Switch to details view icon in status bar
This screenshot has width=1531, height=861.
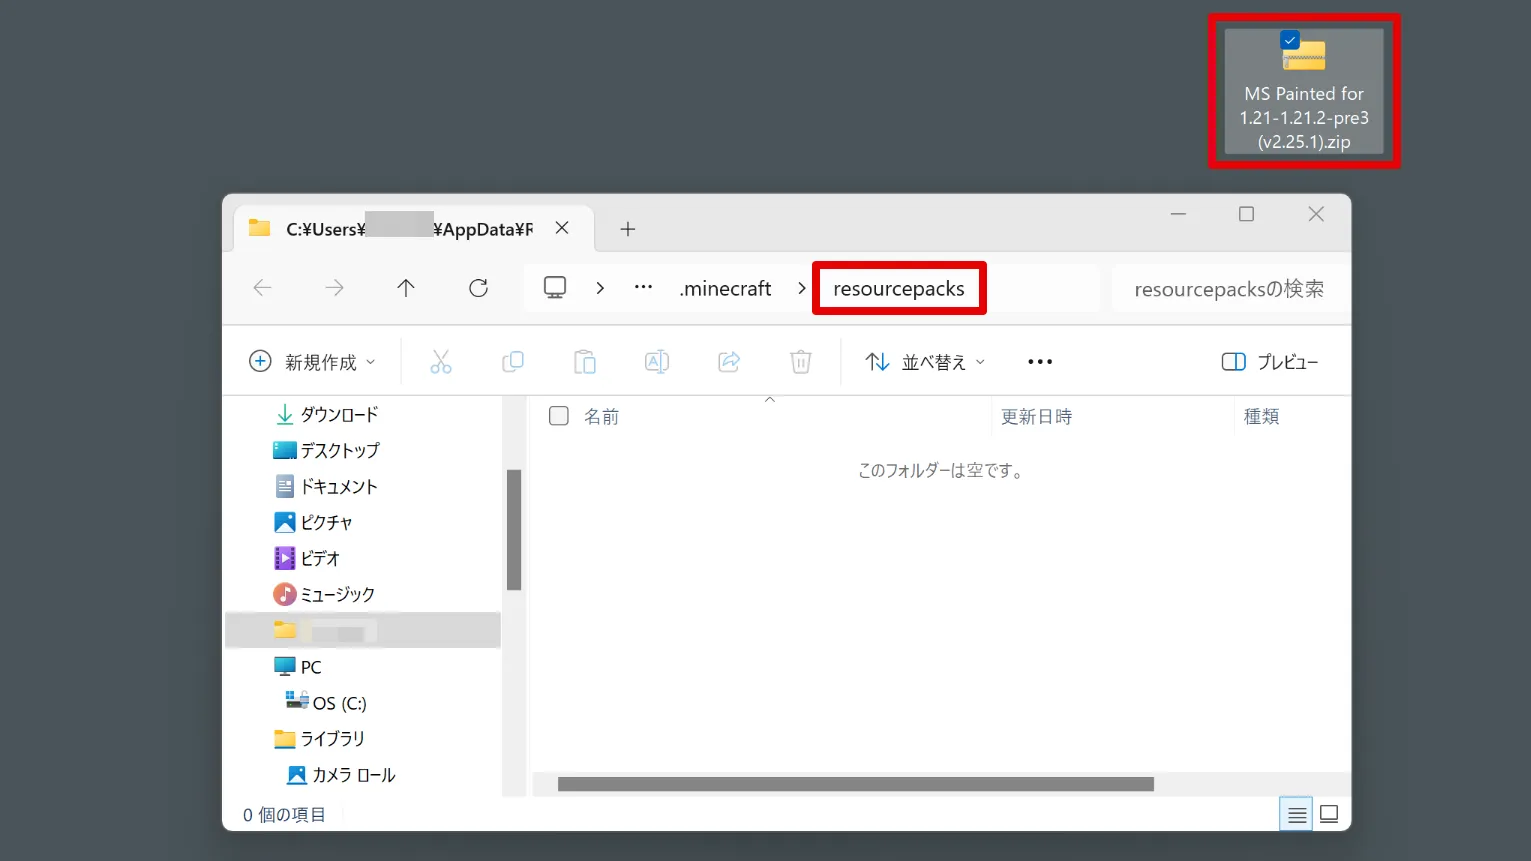pos(1297,814)
